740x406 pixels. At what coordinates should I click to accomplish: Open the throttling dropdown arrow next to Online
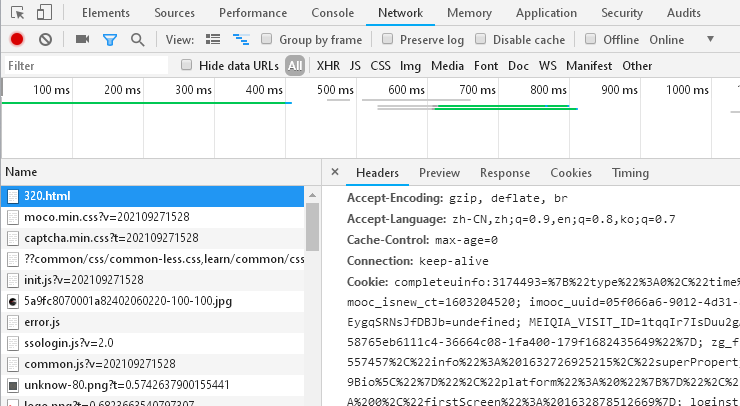[x=710, y=39]
